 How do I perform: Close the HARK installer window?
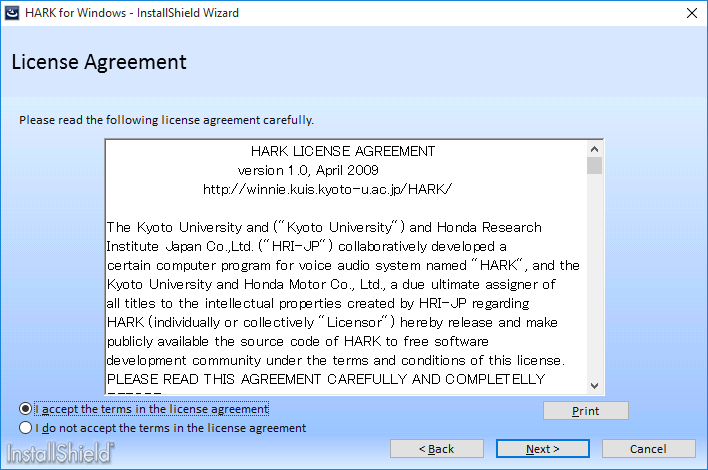pyautogui.click(x=690, y=13)
